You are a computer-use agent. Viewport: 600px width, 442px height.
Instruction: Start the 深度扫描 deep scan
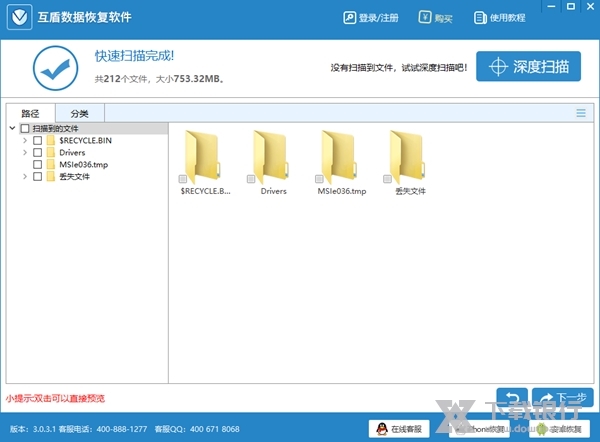pyautogui.click(x=528, y=66)
